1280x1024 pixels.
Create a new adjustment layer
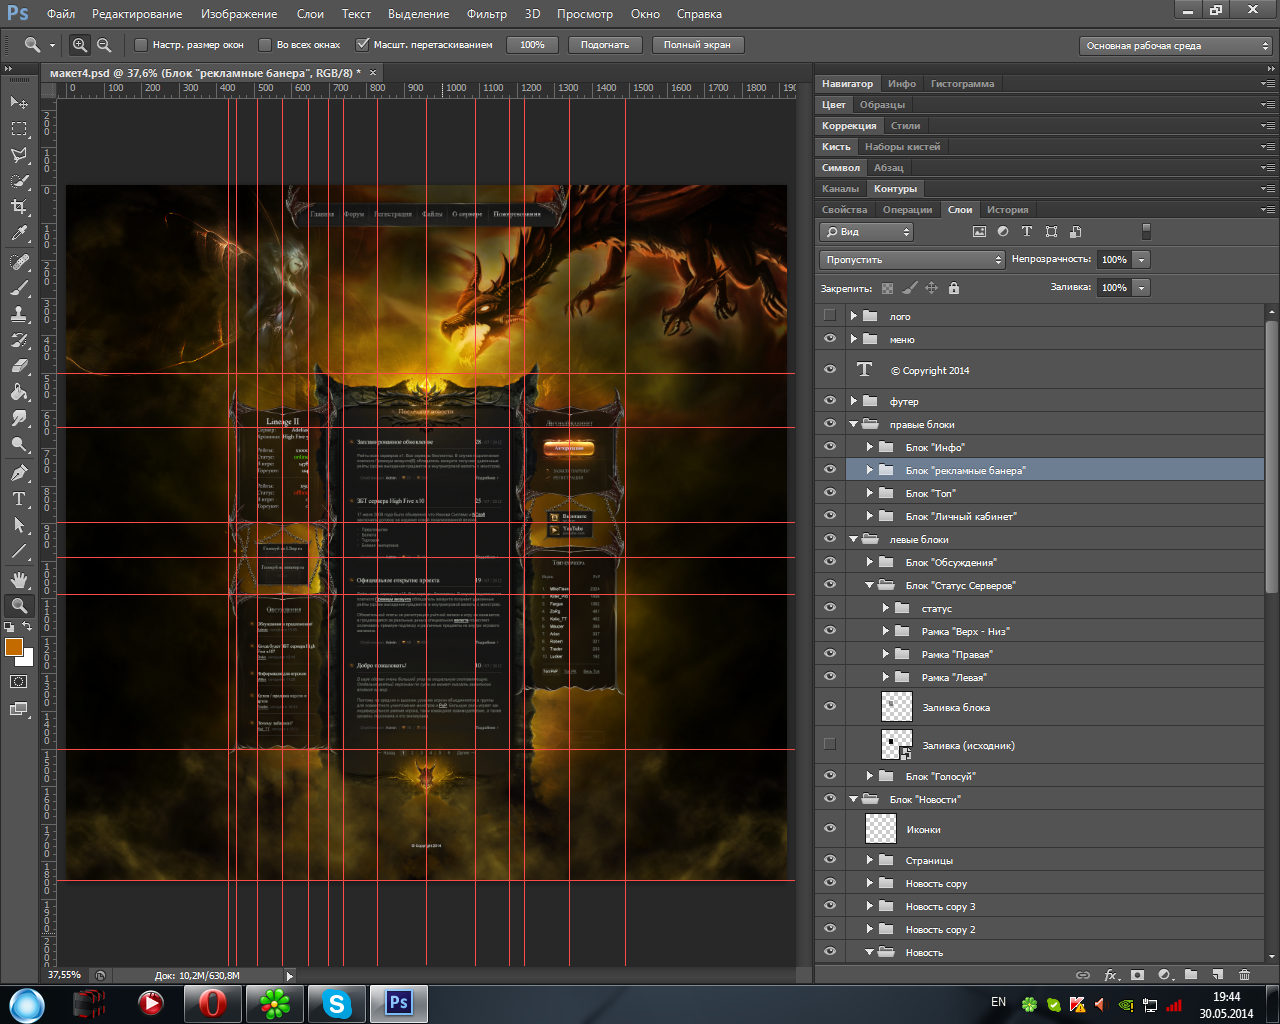pos(1164,974)
